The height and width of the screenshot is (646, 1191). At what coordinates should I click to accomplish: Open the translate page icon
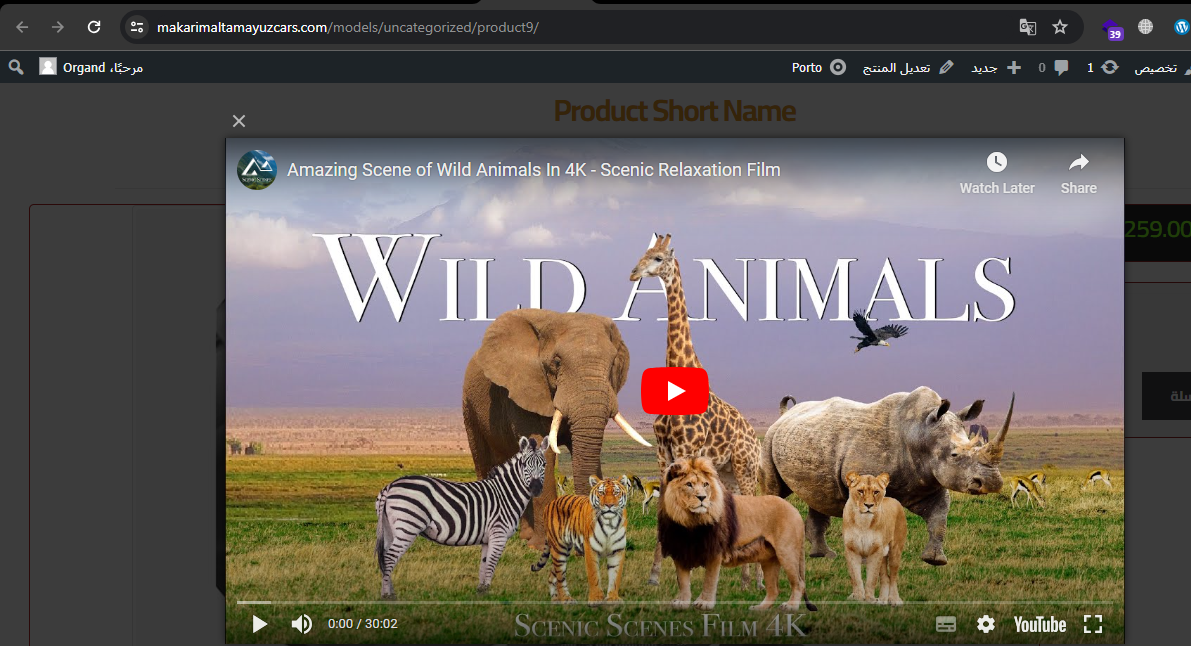click(x=1028, y=27)
